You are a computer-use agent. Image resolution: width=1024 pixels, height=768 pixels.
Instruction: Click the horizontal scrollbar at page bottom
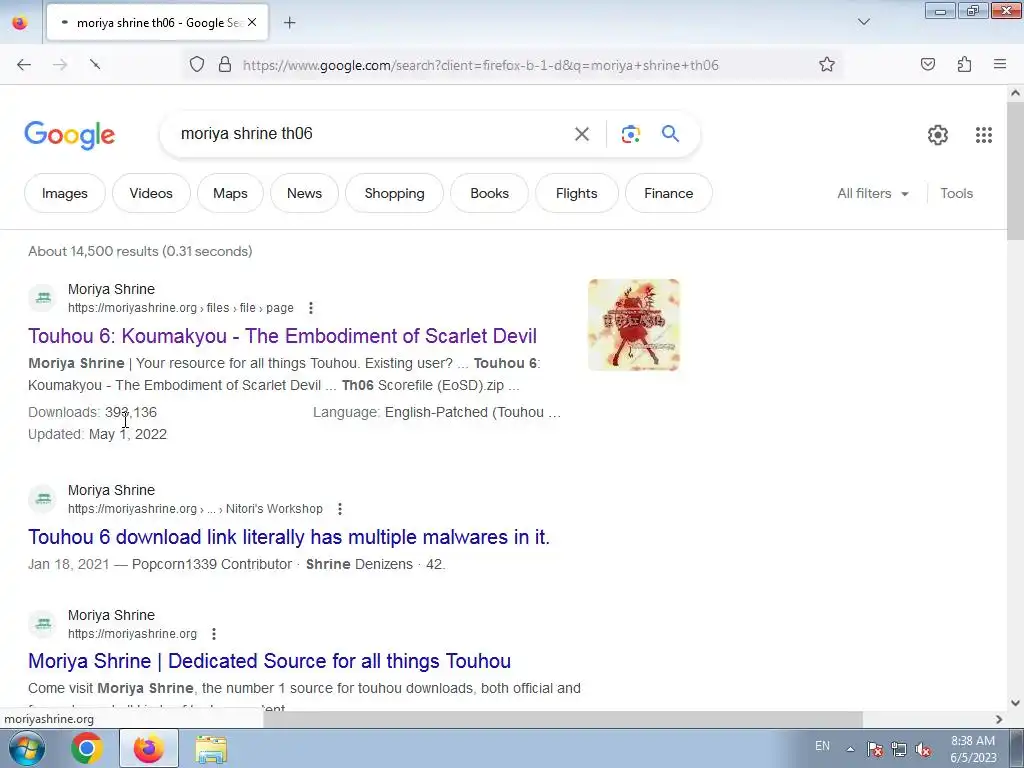pos(563,719)
